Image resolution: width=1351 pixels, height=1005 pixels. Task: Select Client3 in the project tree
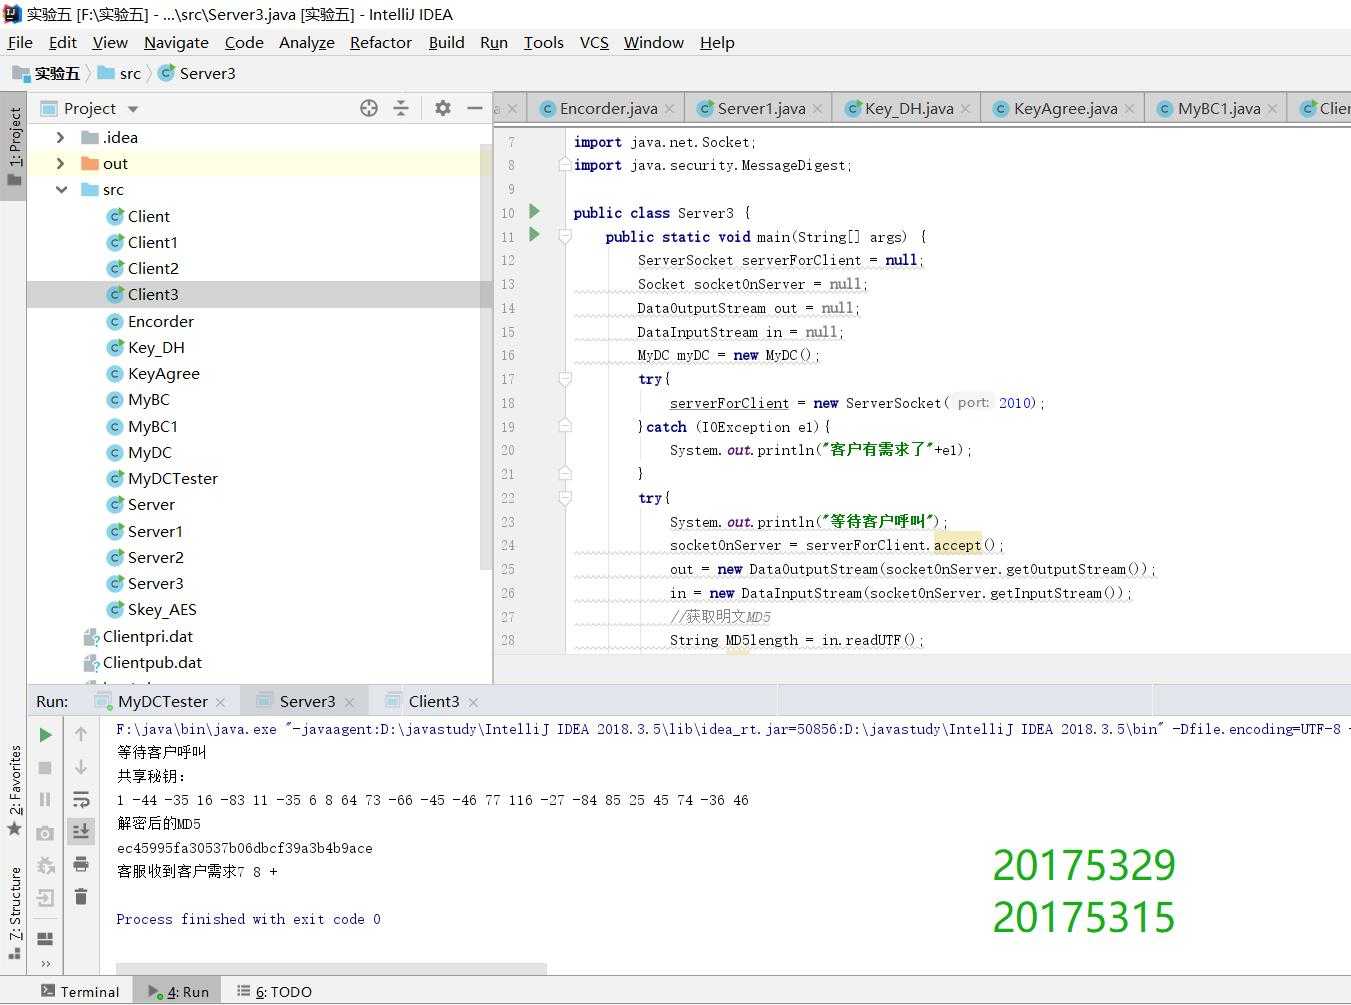pyautogui.click(x=259, y=295)
